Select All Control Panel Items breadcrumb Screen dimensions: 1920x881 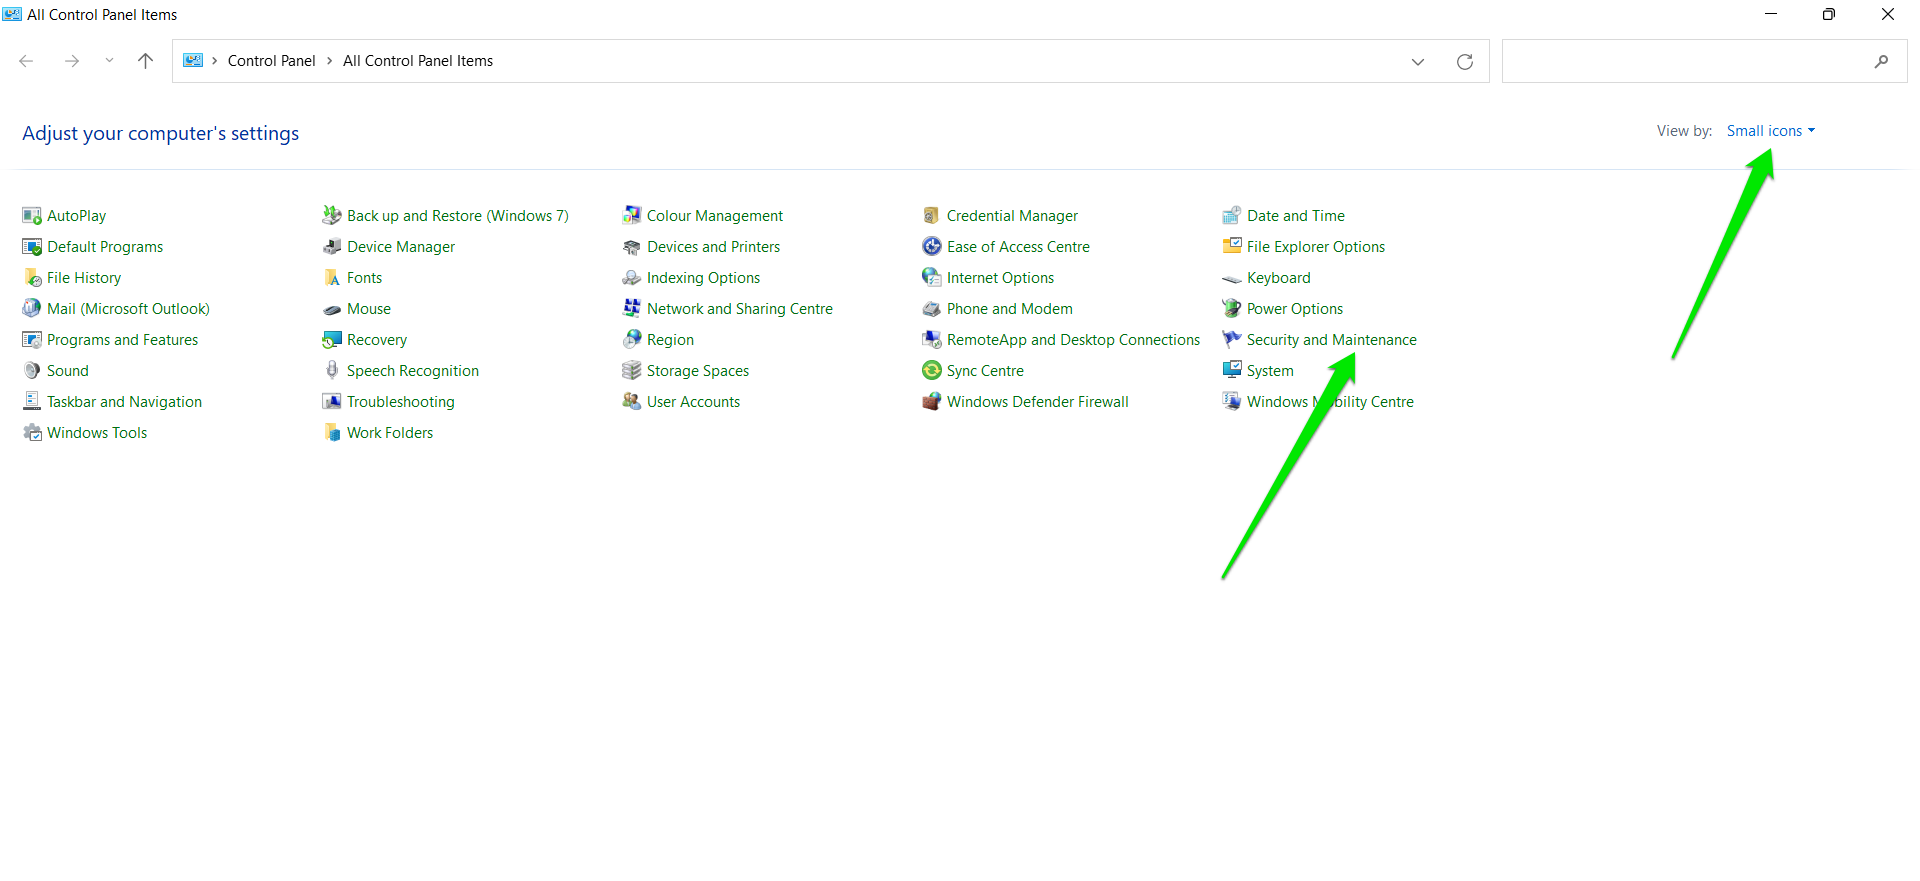pos(418,61)
